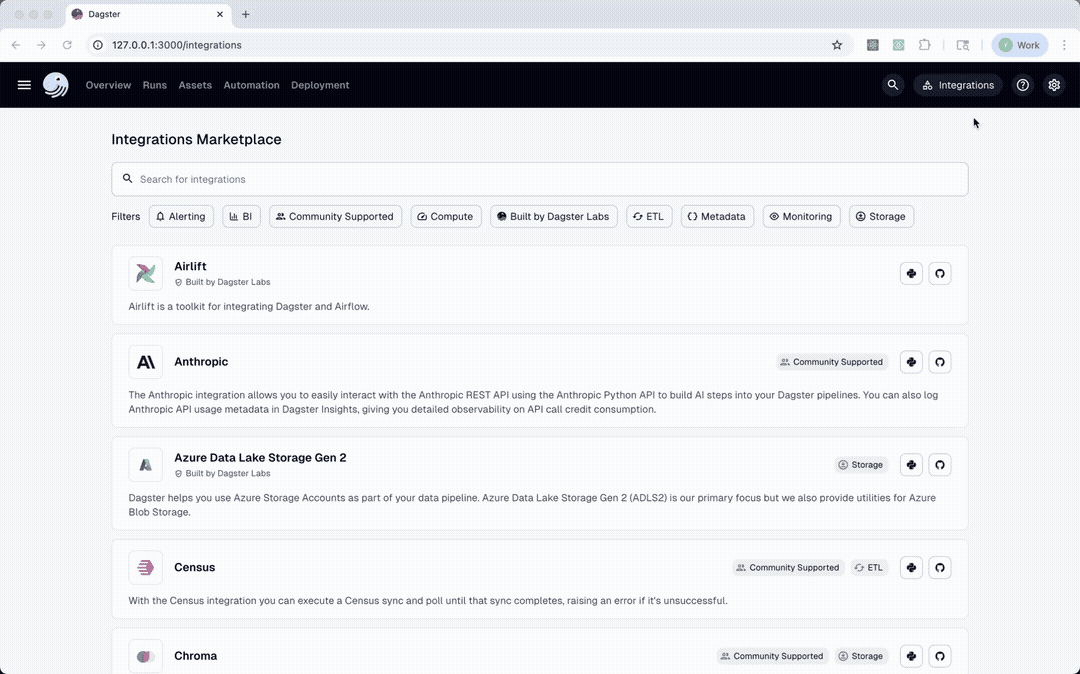Screen dimensions: 1080x674
Task: Open Airlift PyPI package icon
Action: 911,273
